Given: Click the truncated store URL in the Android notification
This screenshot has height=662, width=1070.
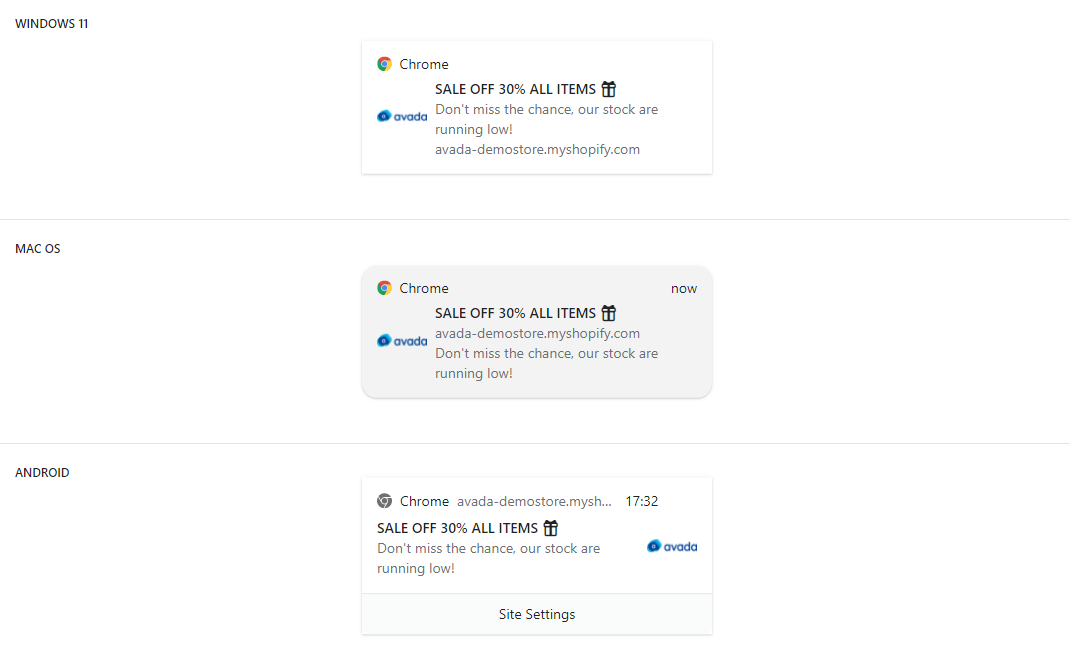Looking at the screenshot, I should (534, 501).
